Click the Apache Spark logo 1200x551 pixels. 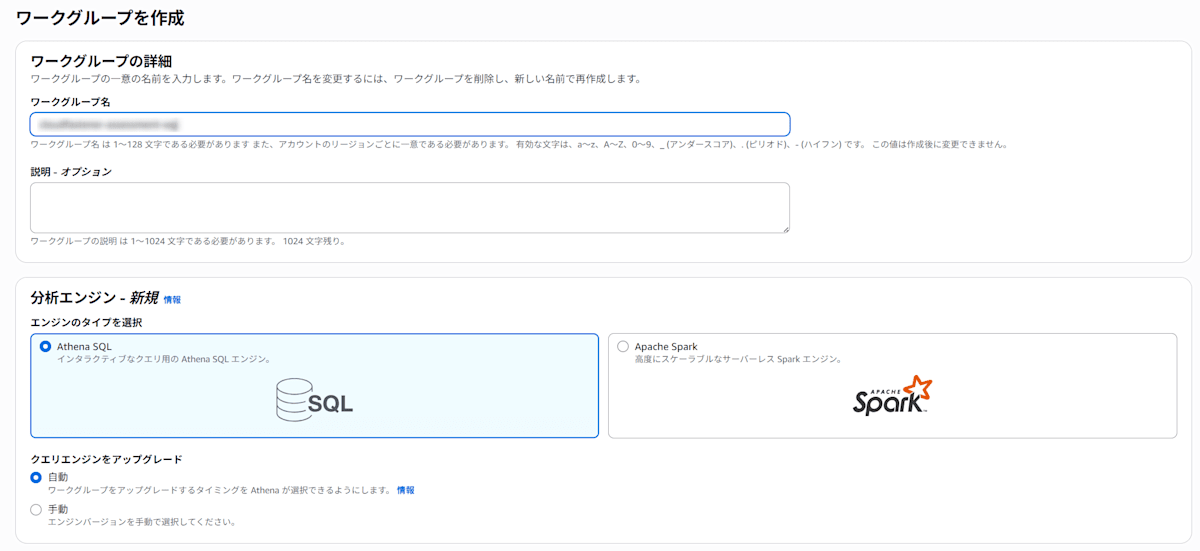(x=892, y=396)
